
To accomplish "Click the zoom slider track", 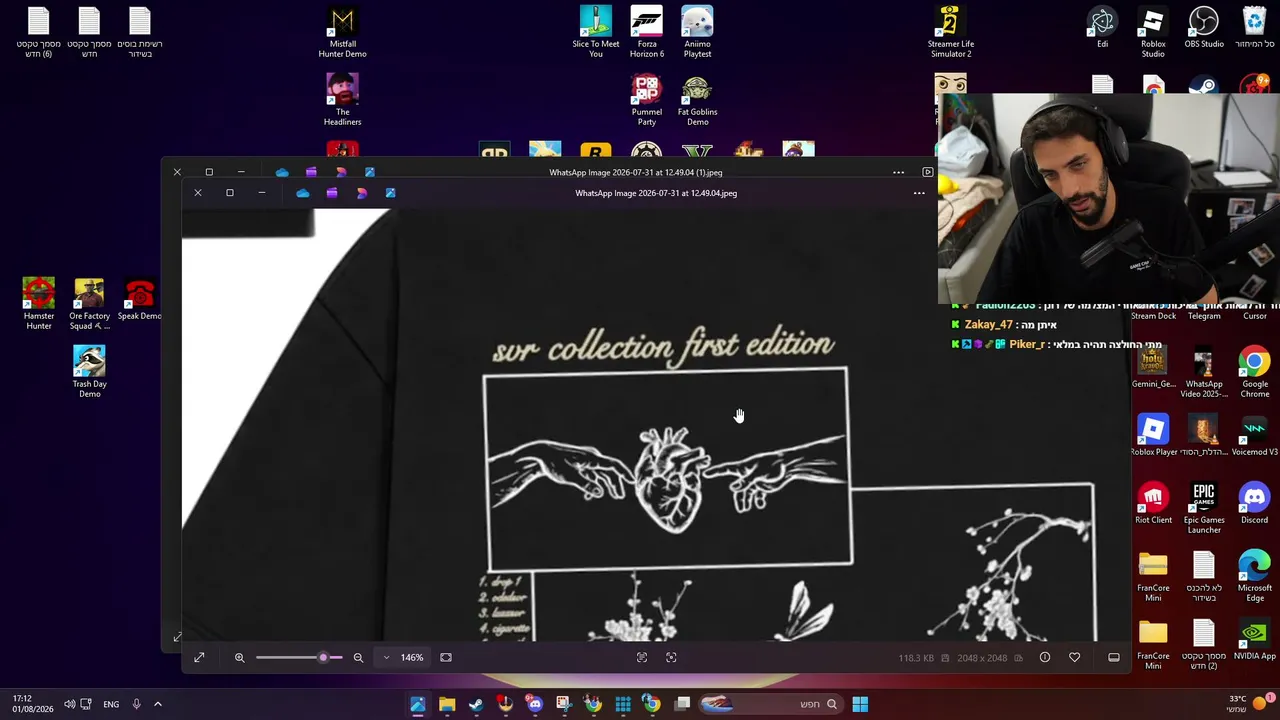I will (298, 657).
